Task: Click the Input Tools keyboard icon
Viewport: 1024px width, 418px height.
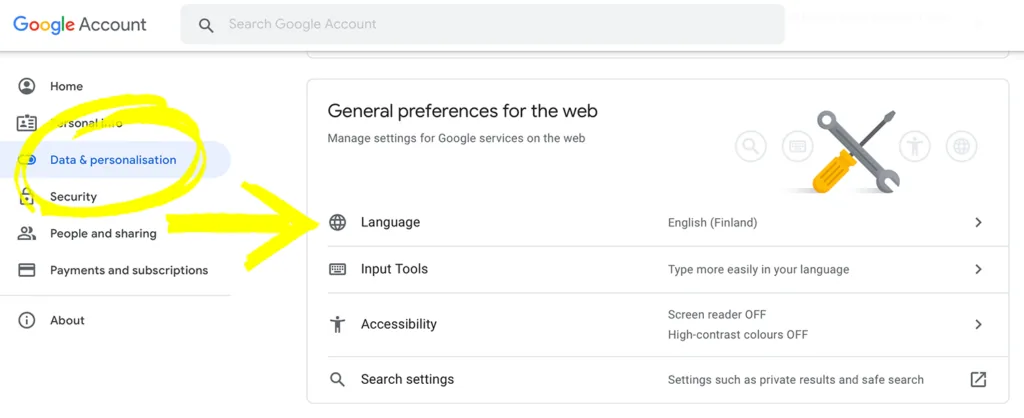Action: pos(338,269)
